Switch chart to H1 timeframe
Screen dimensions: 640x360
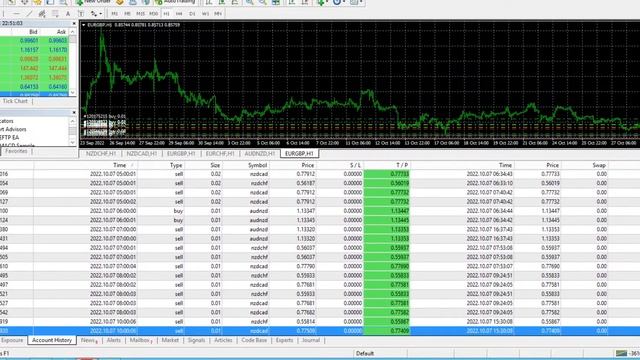166,14
